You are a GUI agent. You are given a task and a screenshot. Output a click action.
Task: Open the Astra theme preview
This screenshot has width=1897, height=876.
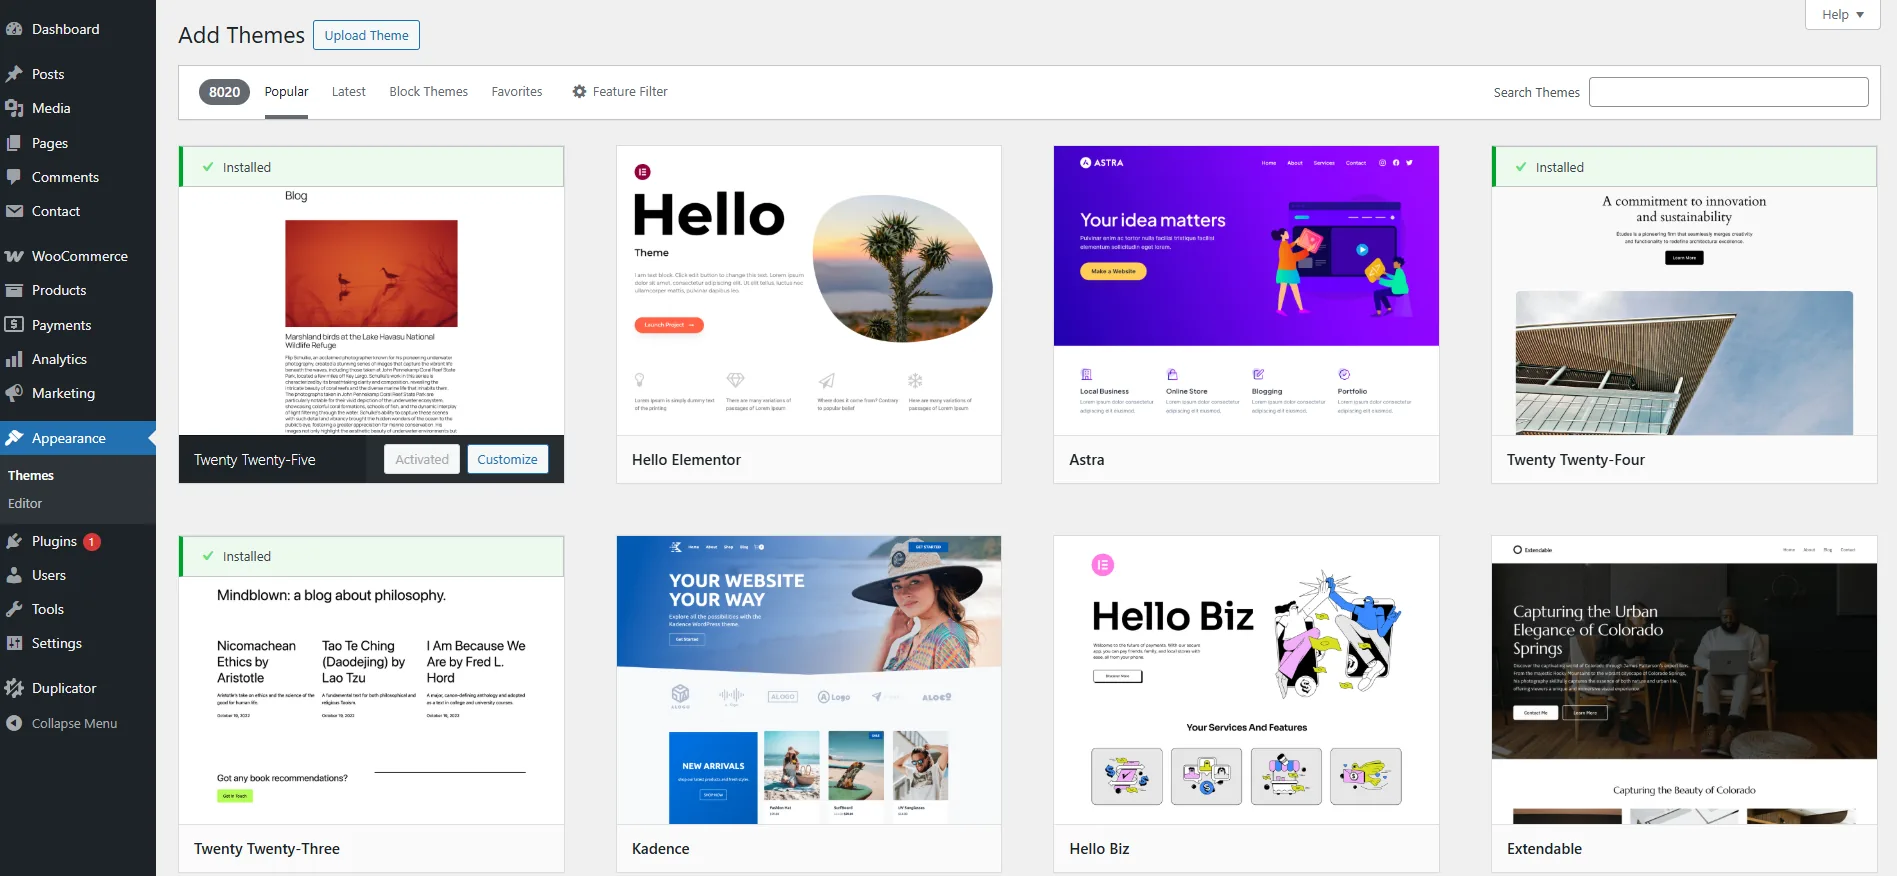1246,290
